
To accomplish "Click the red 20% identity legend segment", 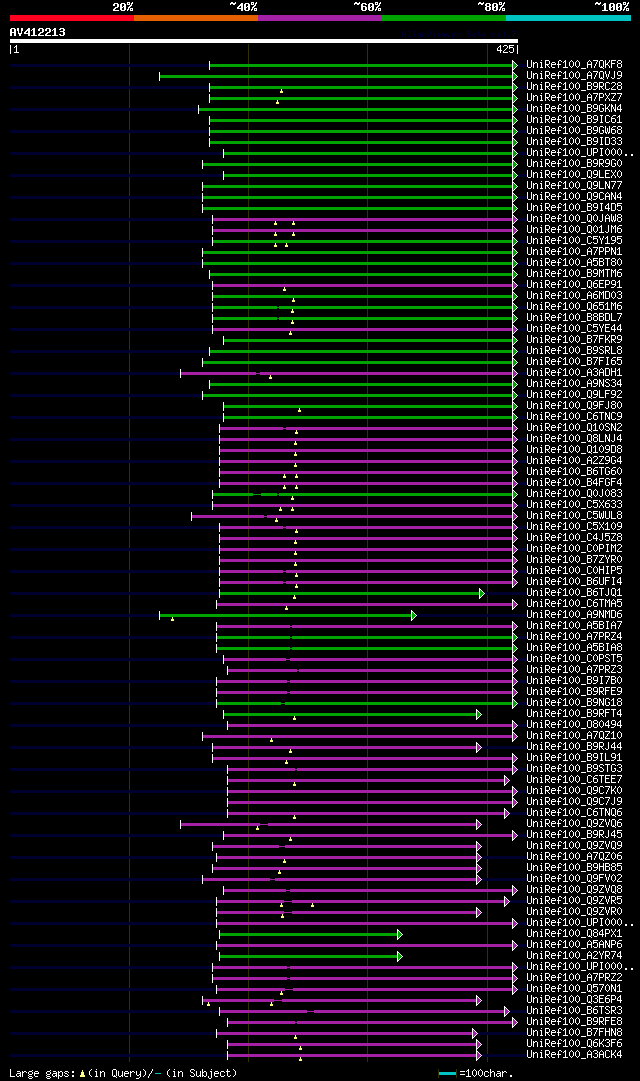I will [72, 18].
